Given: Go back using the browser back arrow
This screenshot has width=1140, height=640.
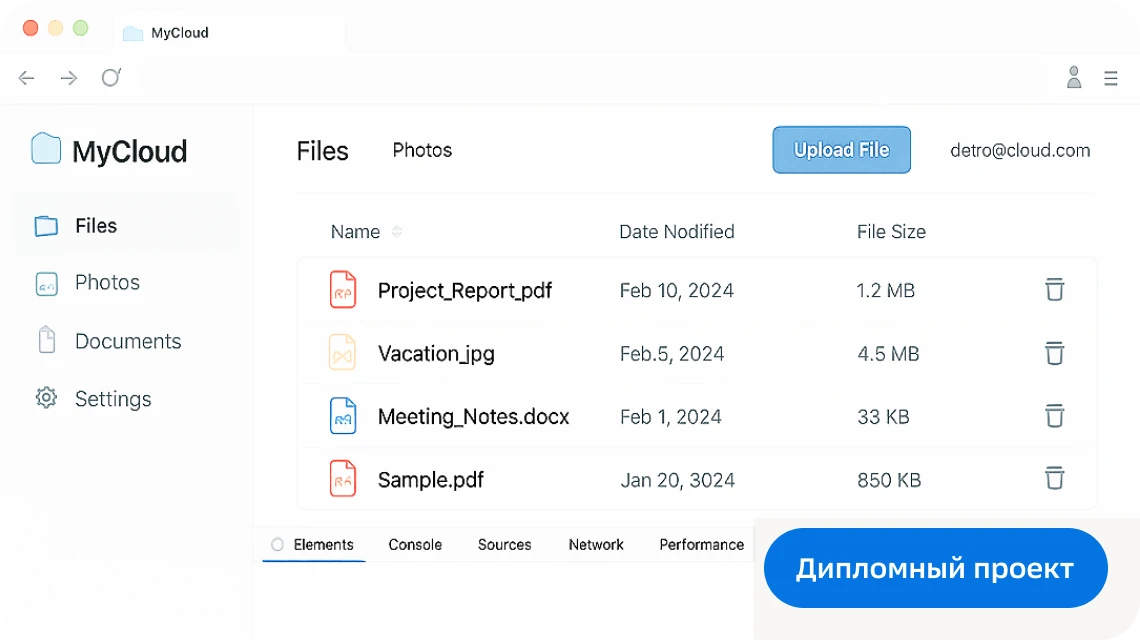Looking at the screenshot, I should (x=27, y=78).
